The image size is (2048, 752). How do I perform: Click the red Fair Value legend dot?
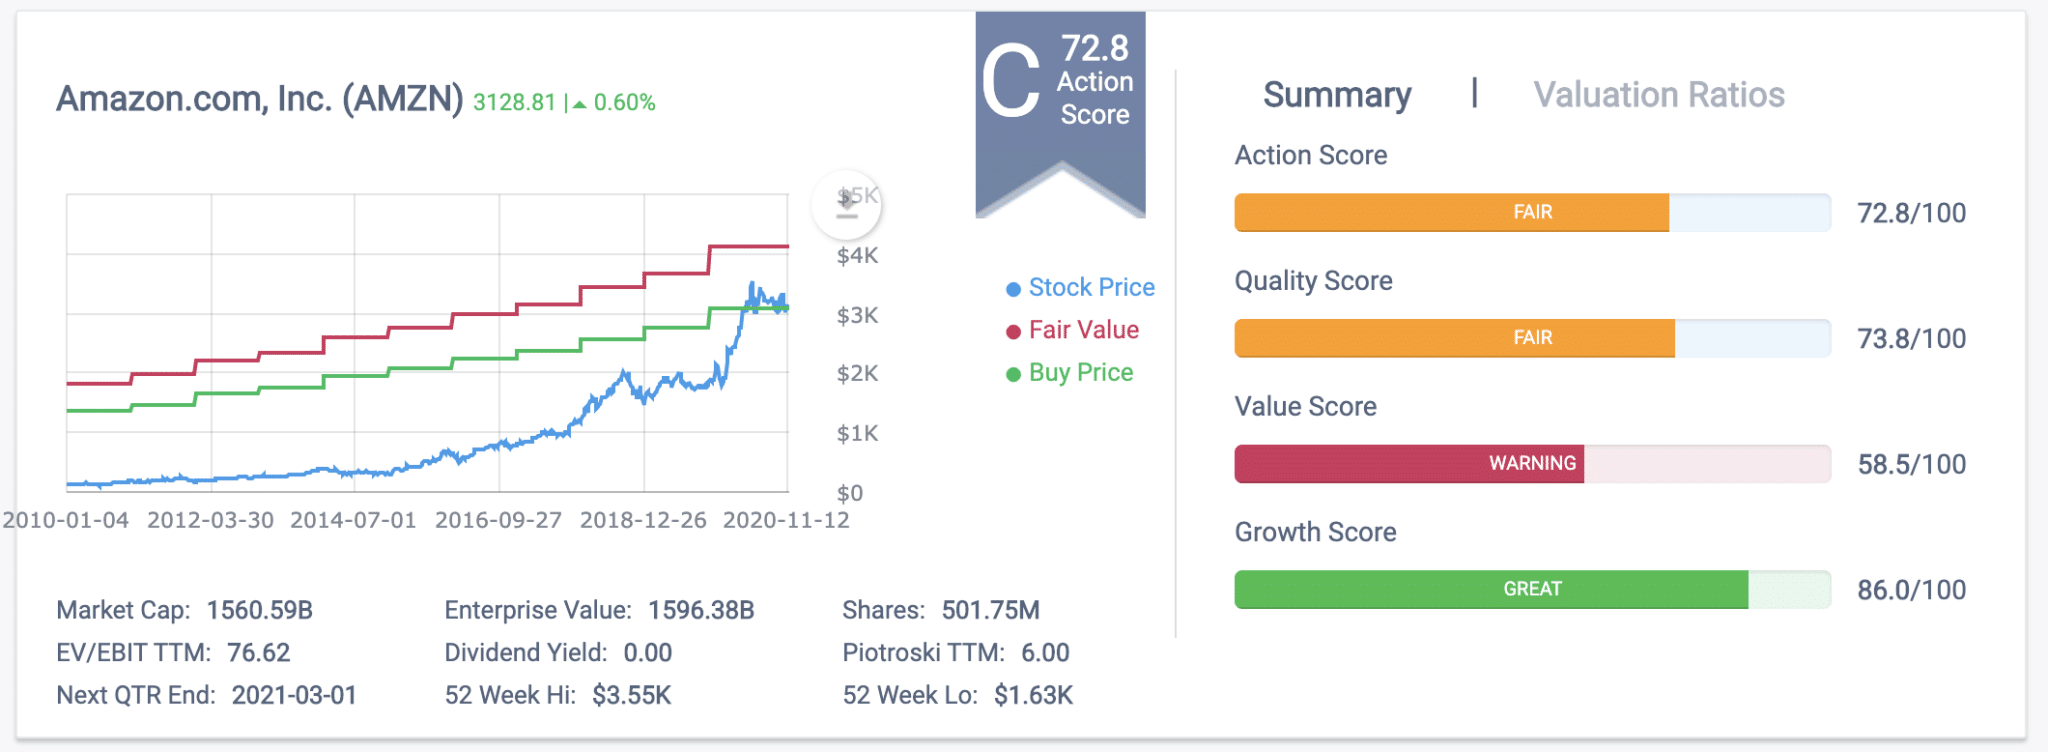tap(1013, 330)
